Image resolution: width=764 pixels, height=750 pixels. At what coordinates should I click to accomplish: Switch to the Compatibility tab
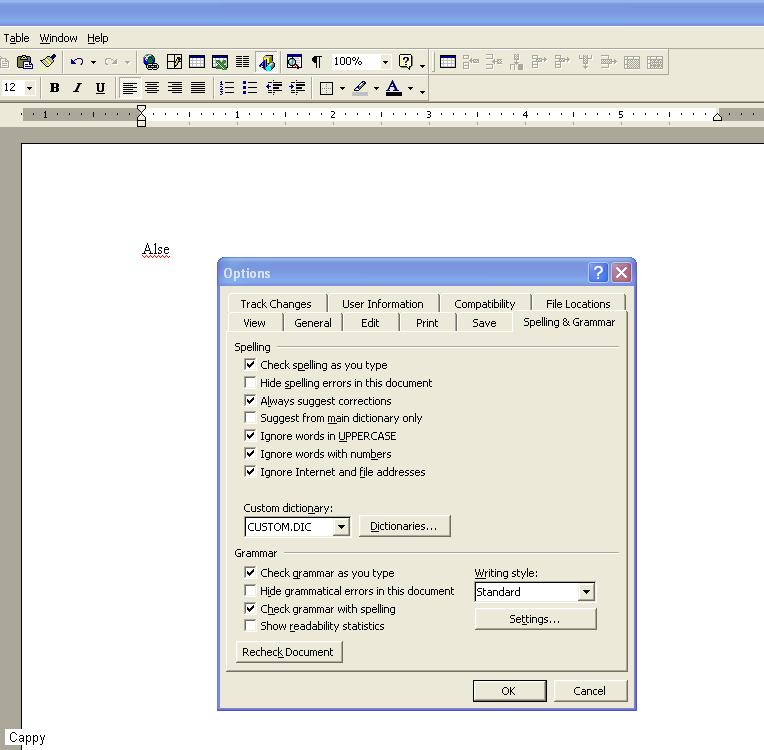pos(484,304)
